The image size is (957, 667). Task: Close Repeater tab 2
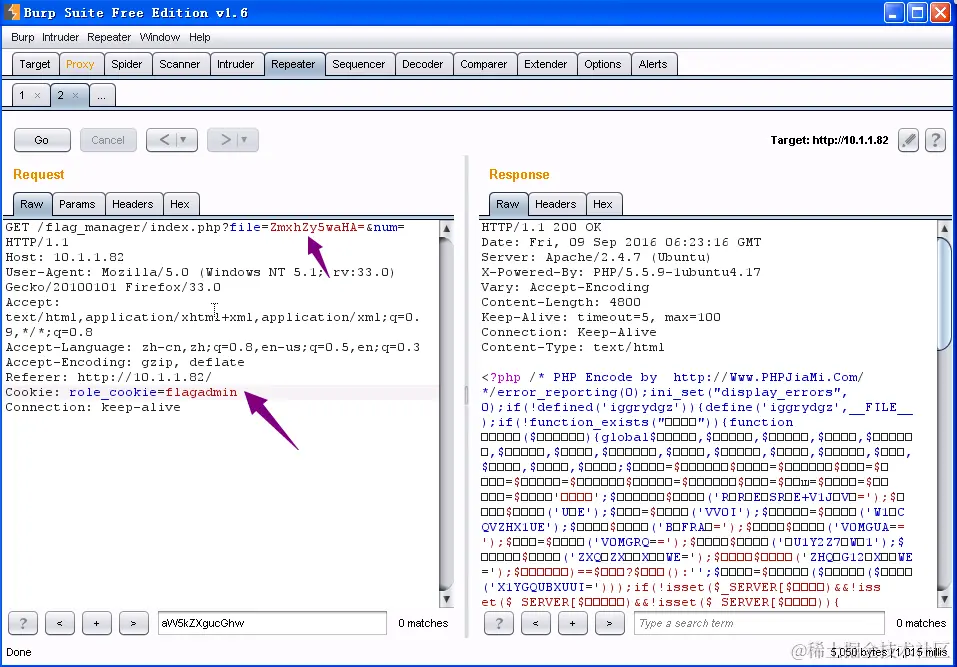click(x=75, y=95)
